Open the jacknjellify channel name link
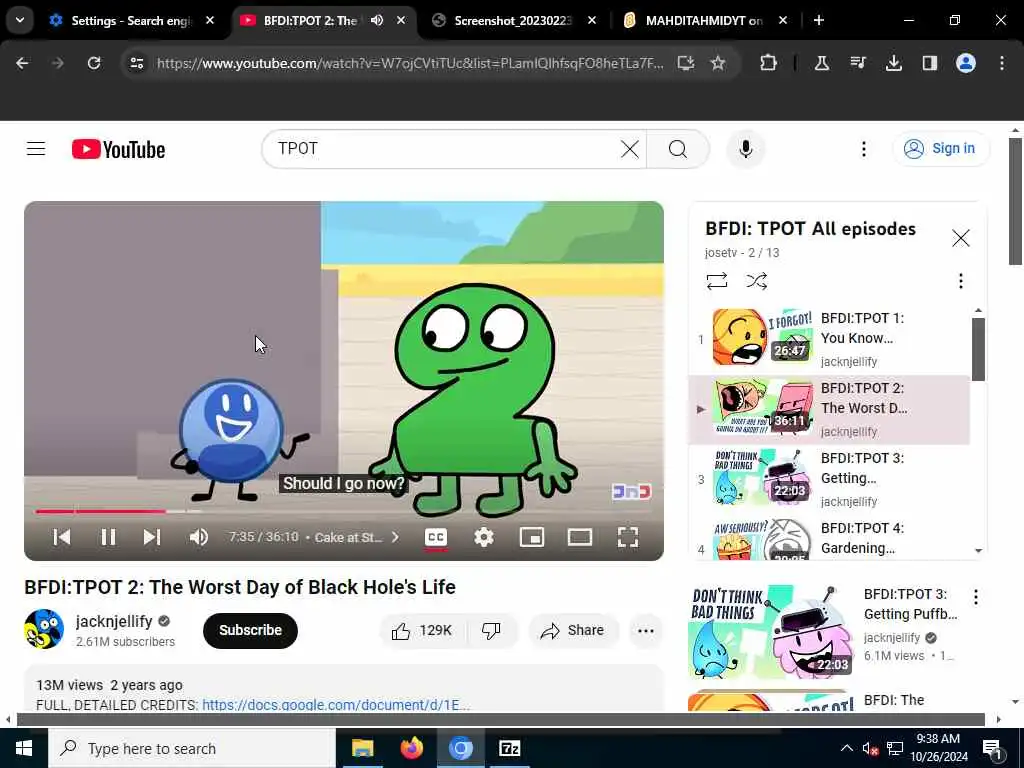This screenshot has height=768, width=1024. pyautogui.click(x=114, y=621)
